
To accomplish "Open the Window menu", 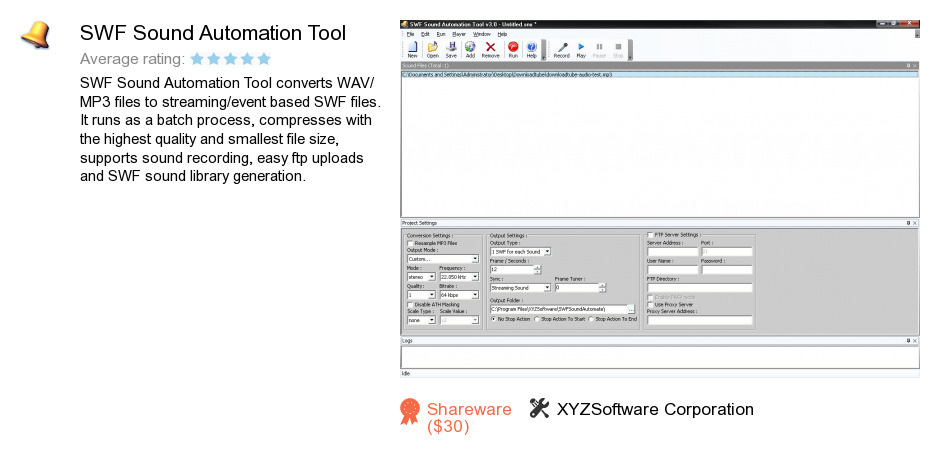I will pos(481,34).
